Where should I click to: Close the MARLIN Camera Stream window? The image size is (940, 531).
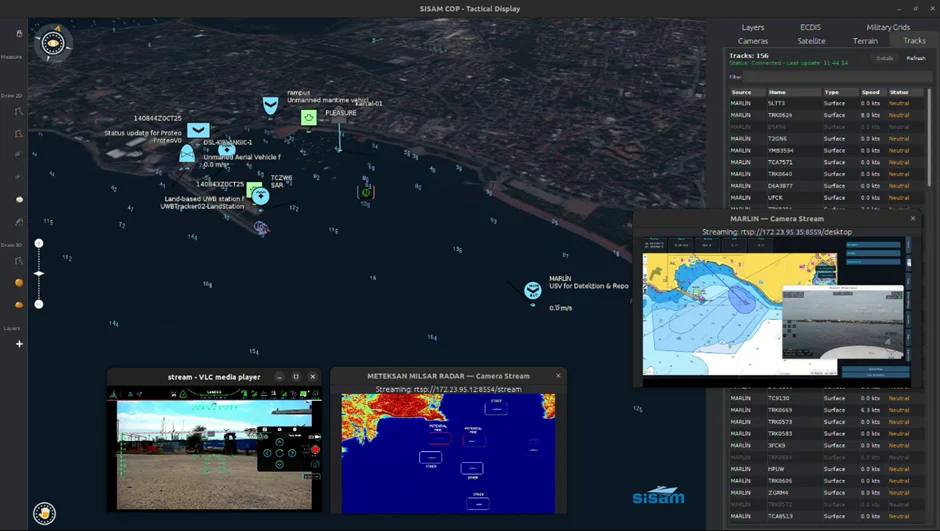(913, 219)
